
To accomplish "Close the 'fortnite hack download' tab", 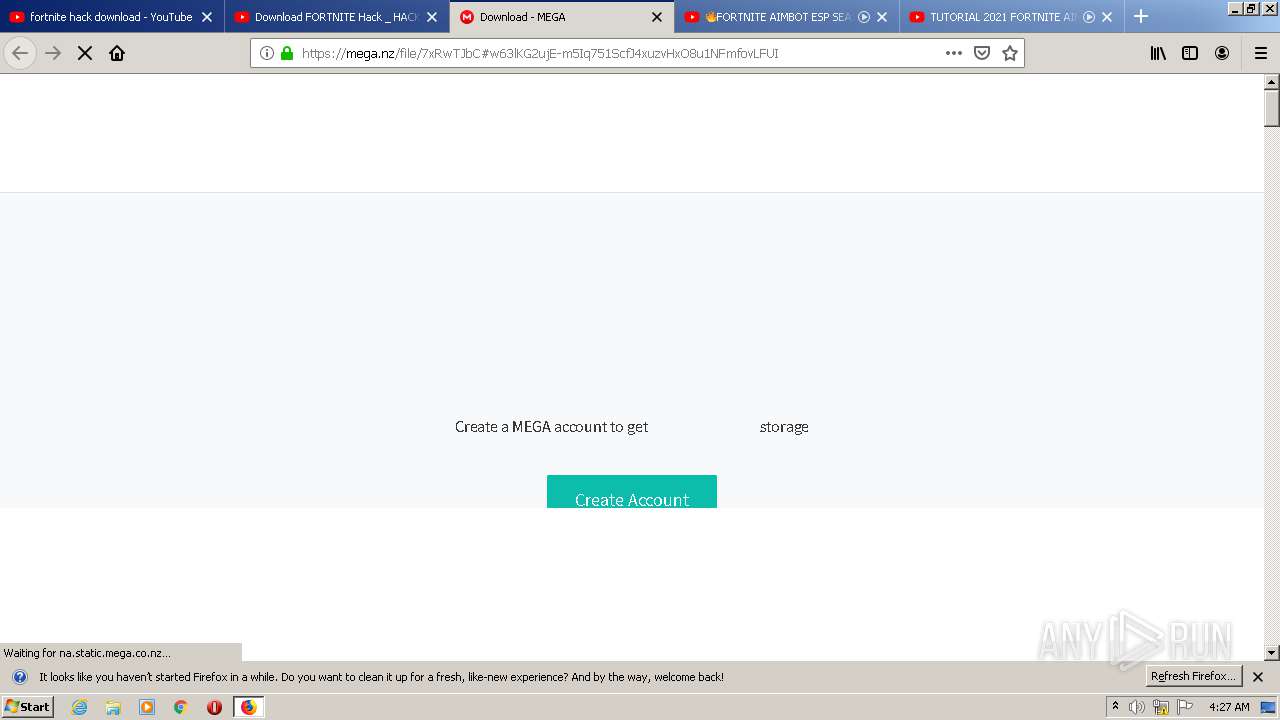I will [x=207, y=17].
